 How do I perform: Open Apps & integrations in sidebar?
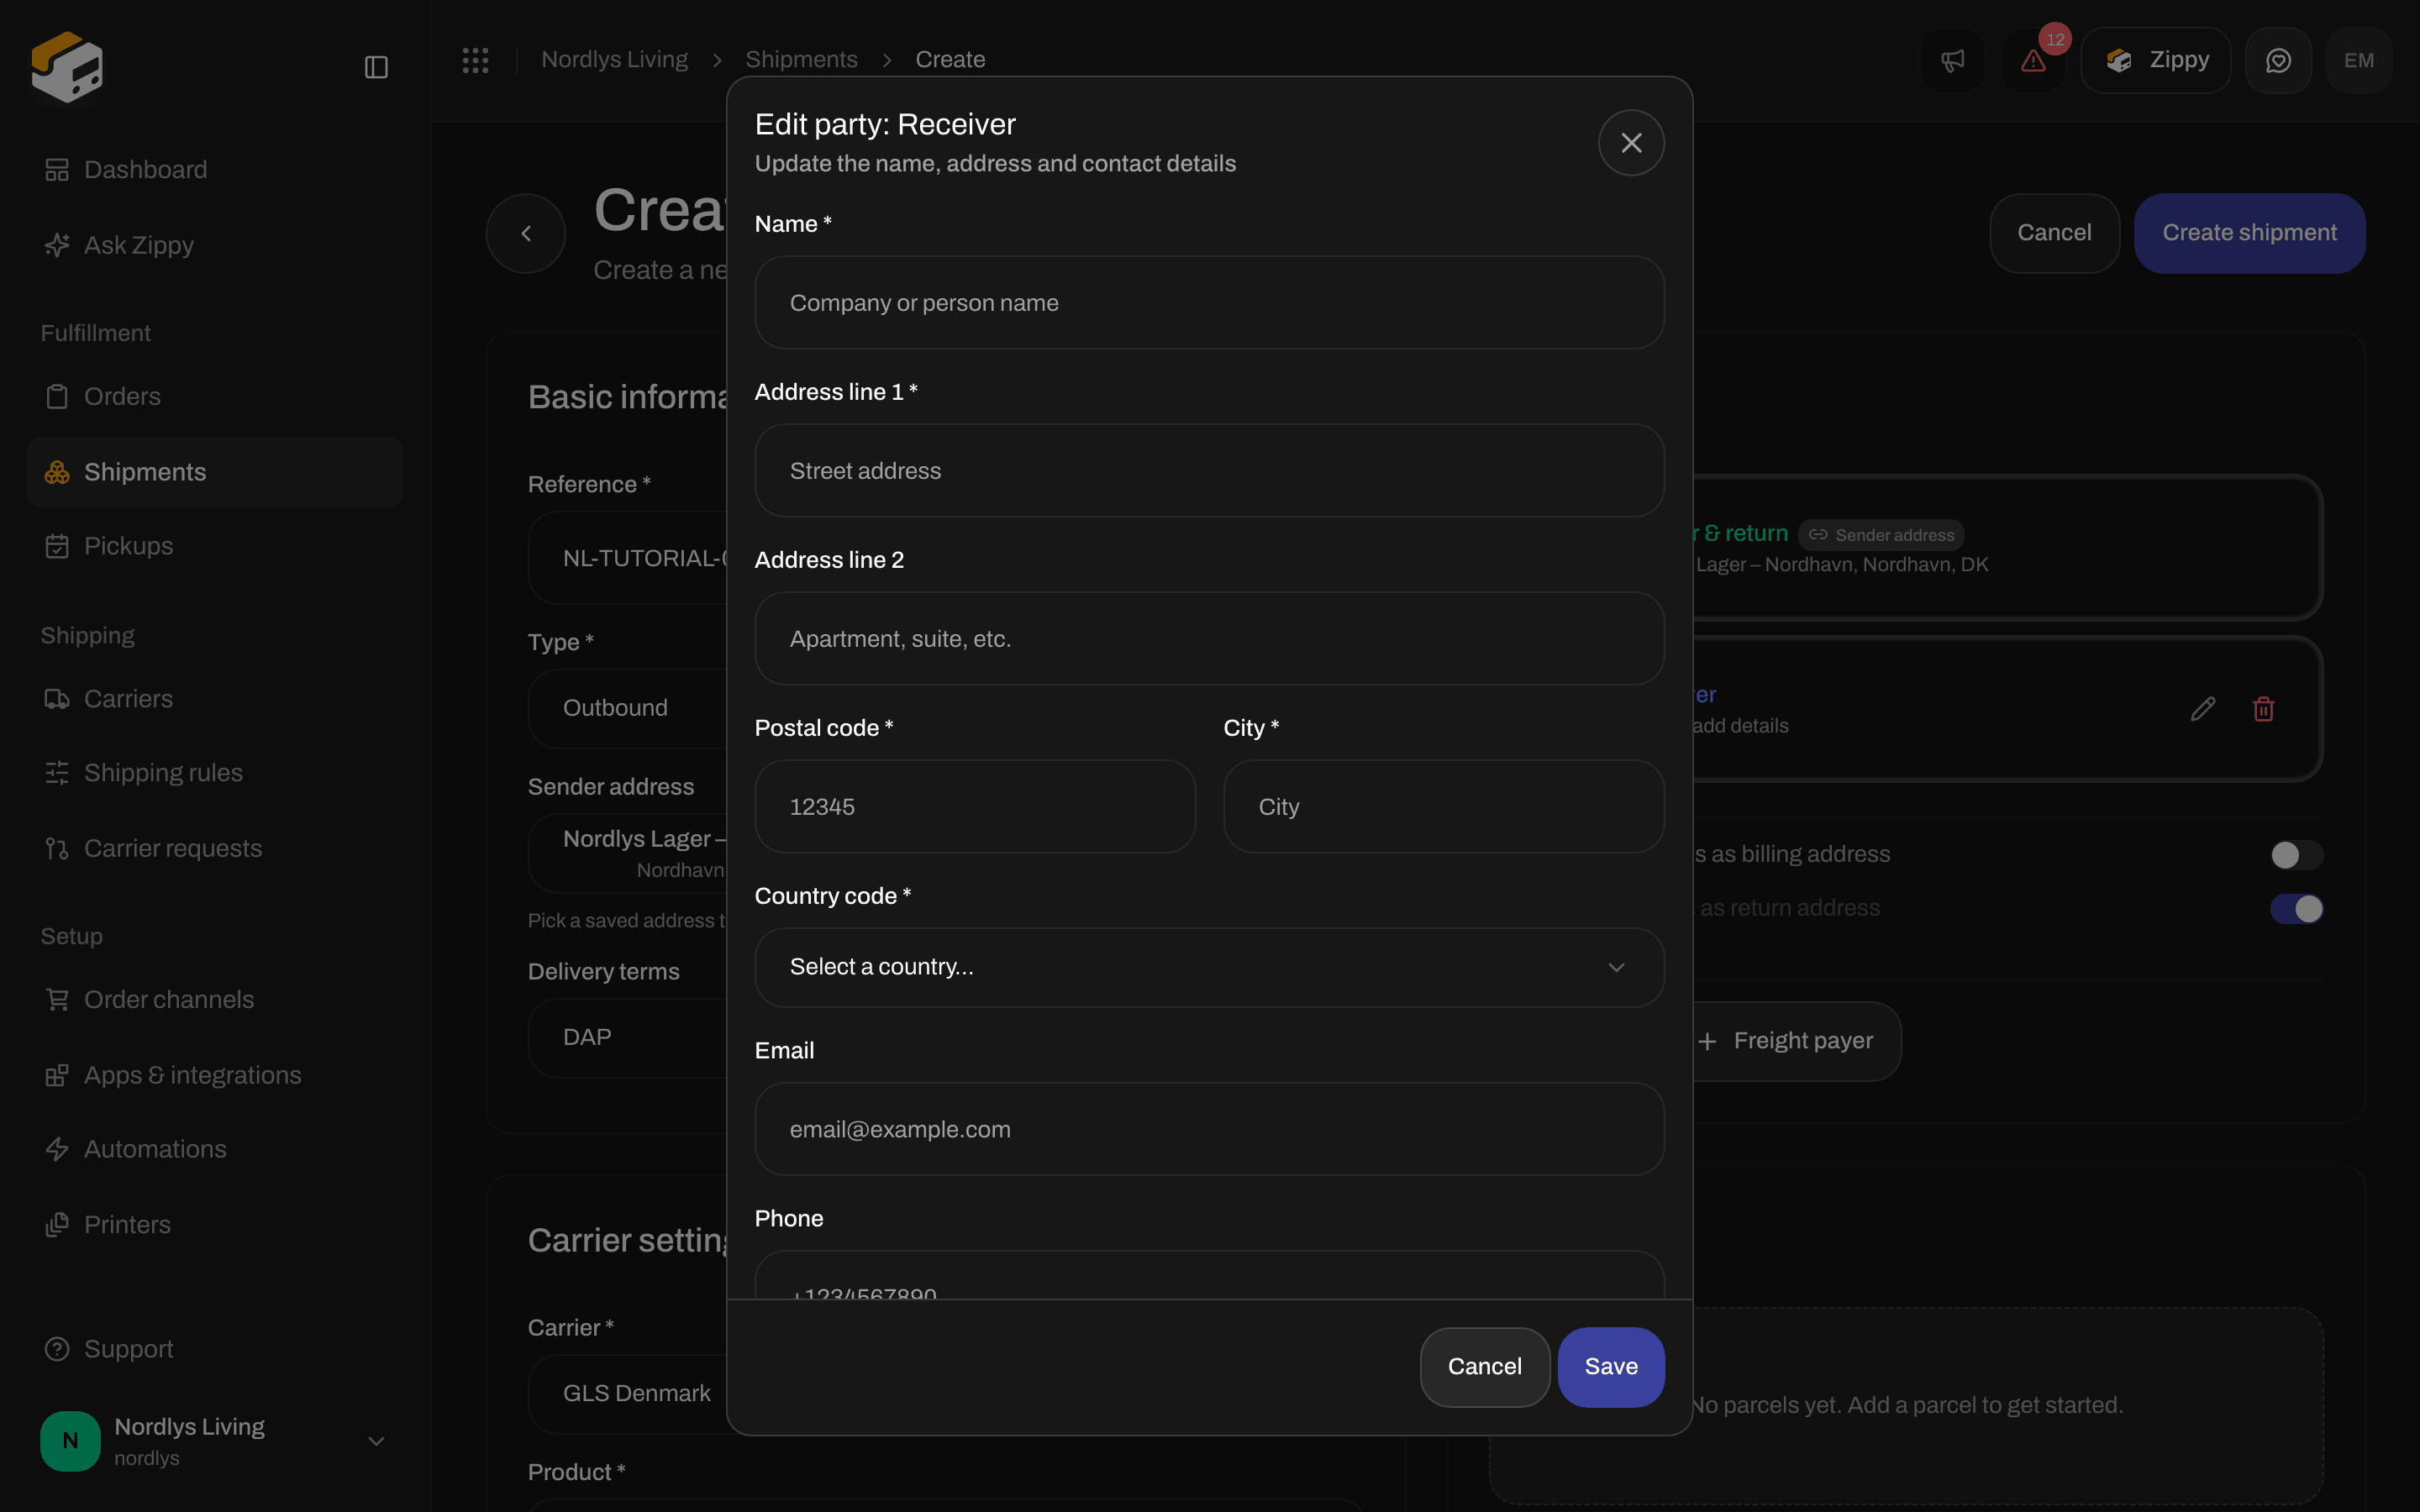tap(215, 1075)
